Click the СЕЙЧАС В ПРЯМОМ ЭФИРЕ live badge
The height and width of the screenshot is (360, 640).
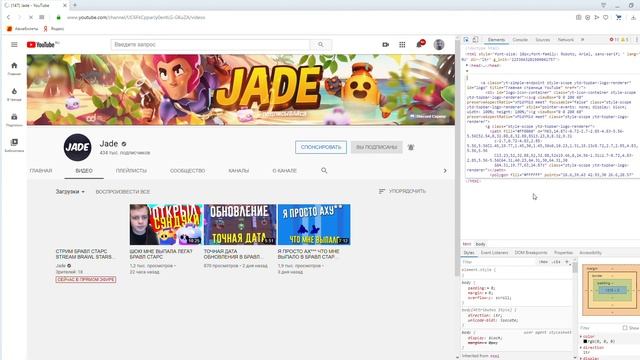[x=86, y=279]
